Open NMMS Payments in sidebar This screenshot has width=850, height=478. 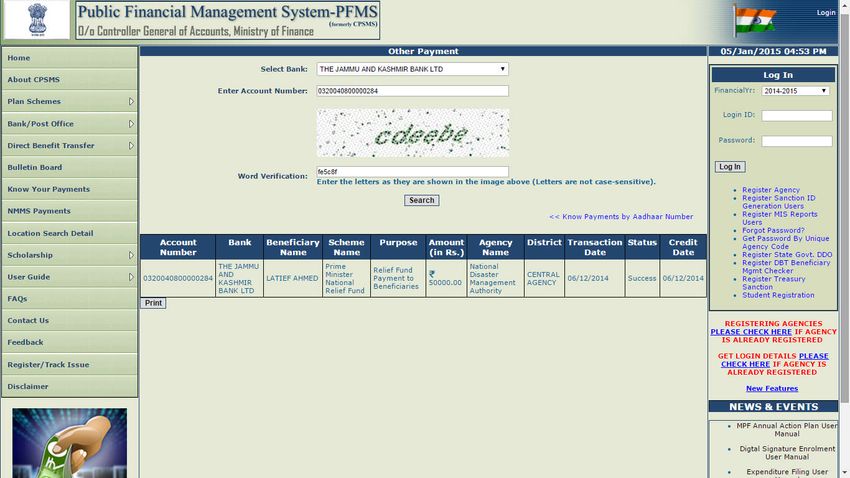click(x=69, y=211)
